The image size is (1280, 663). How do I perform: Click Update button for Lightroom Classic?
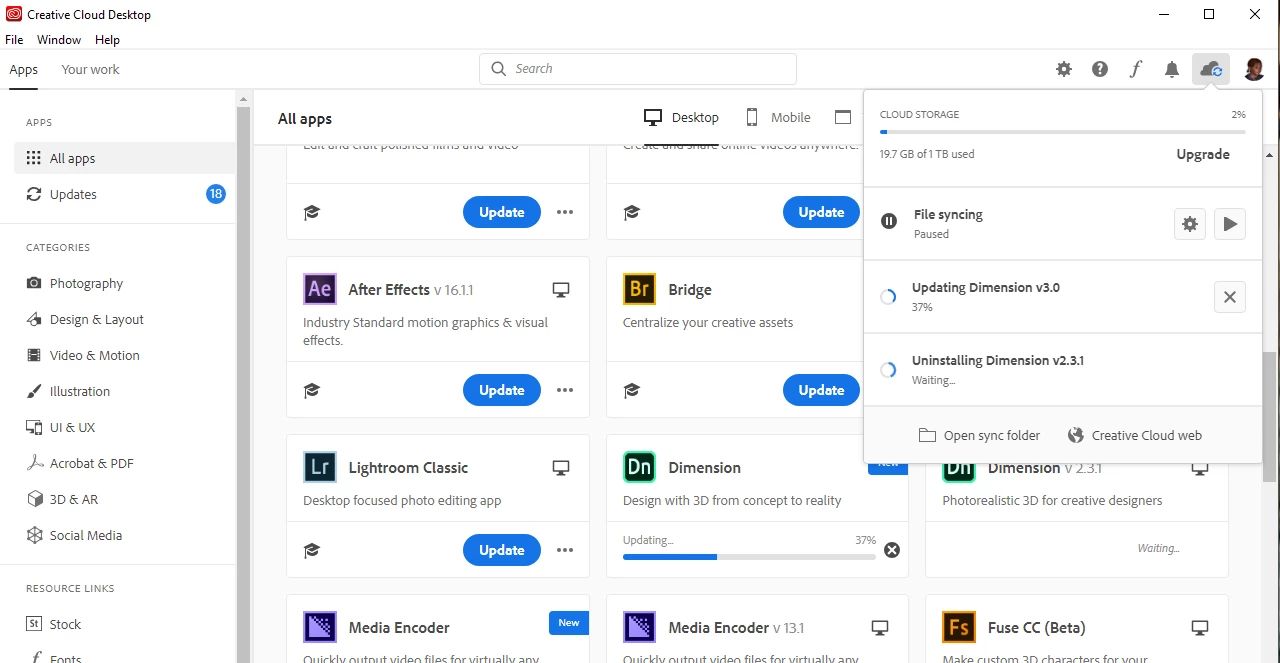[502, 550]
